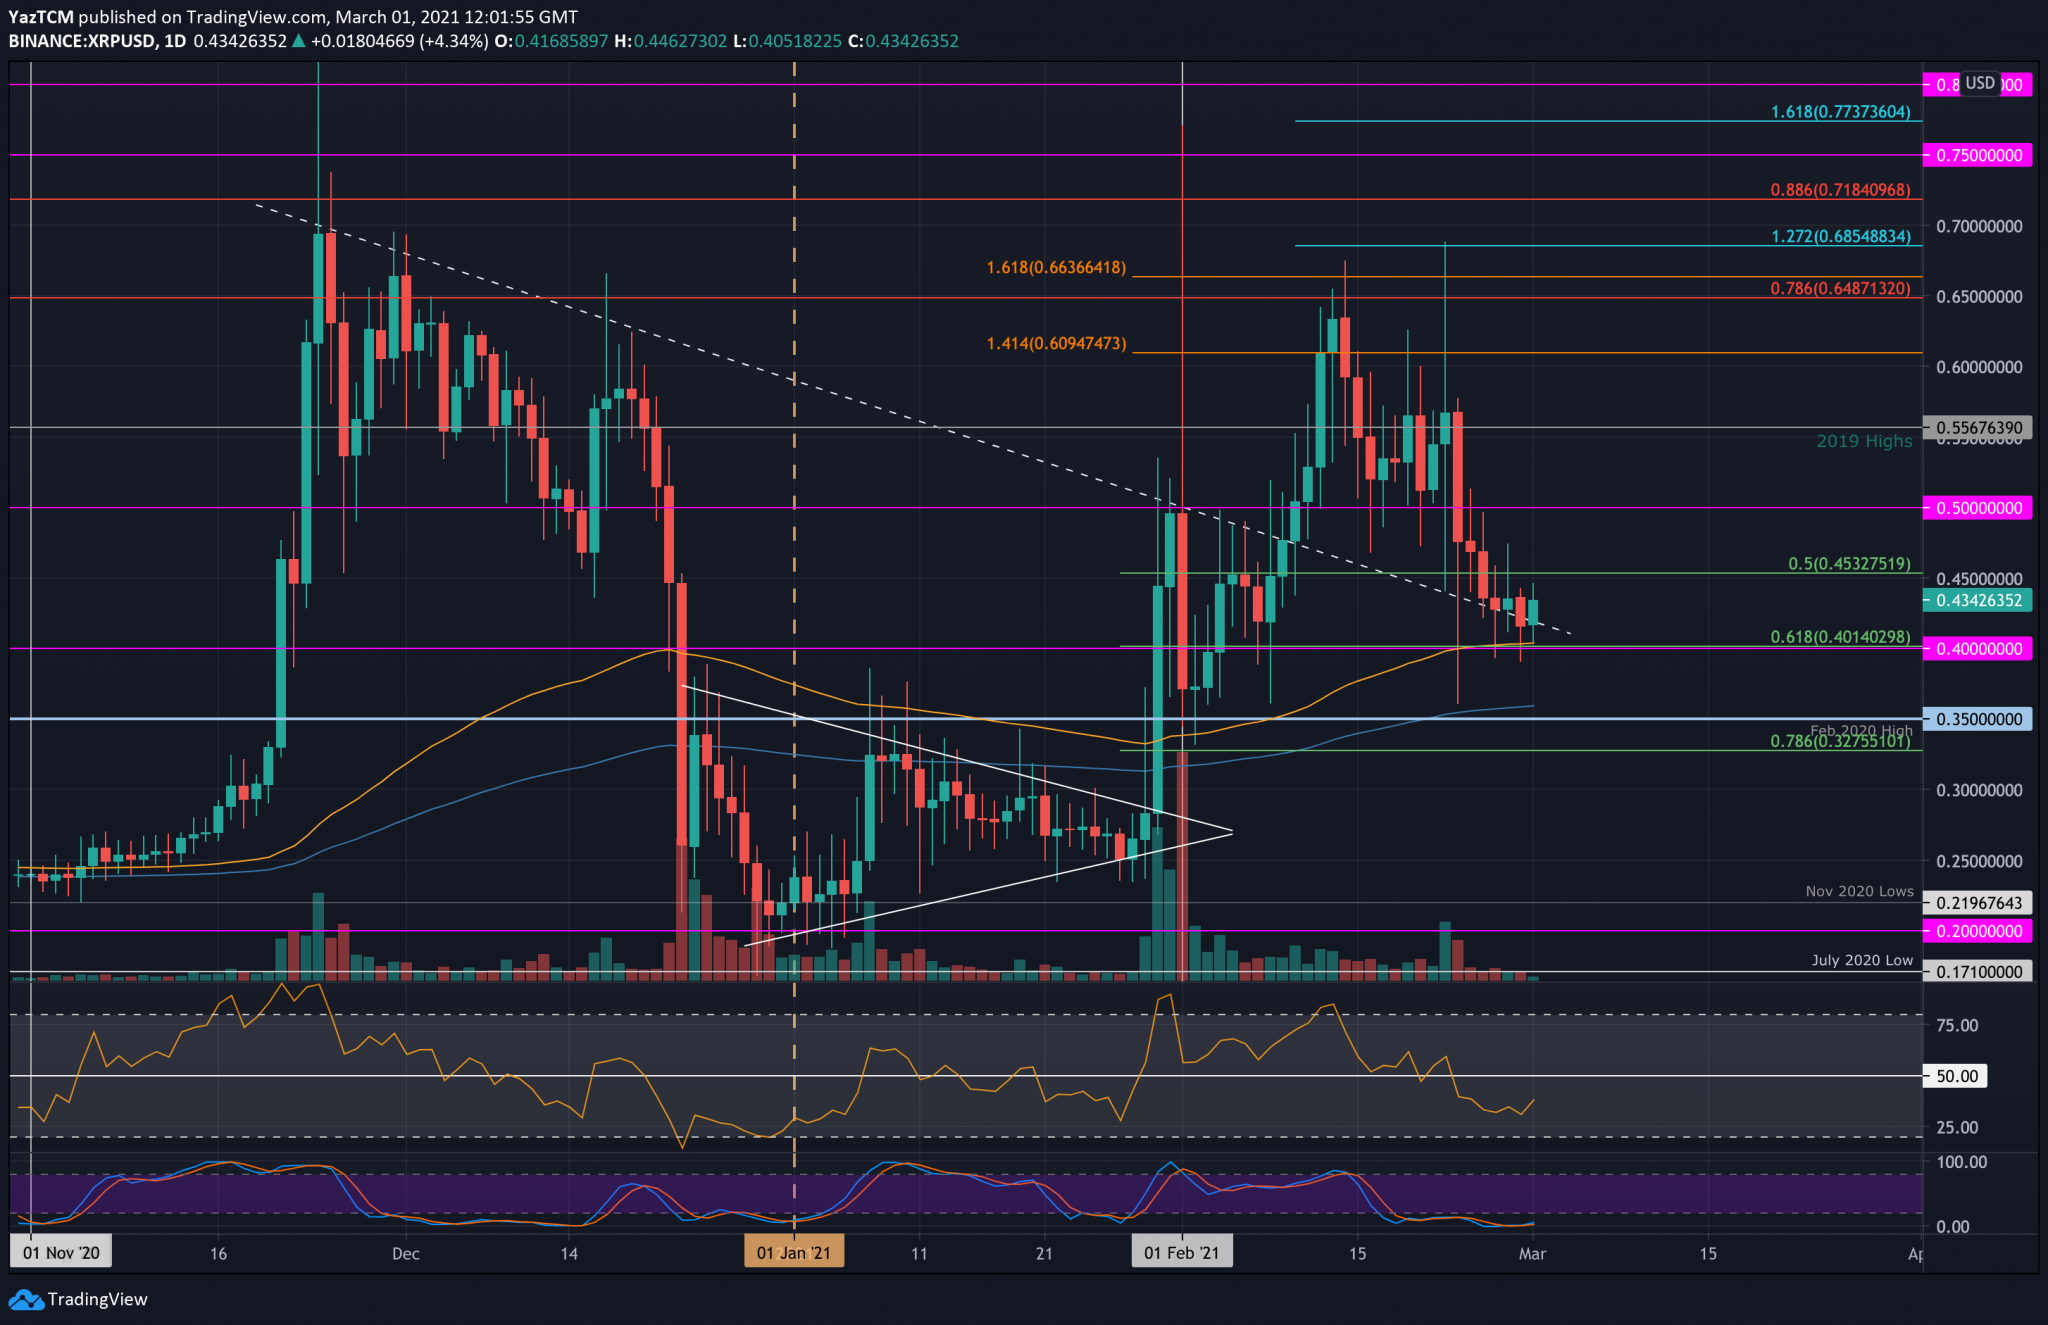The image size is (2048, 1325).
Task: Click the 0.21967643 price label
Action: [1978, 903]
